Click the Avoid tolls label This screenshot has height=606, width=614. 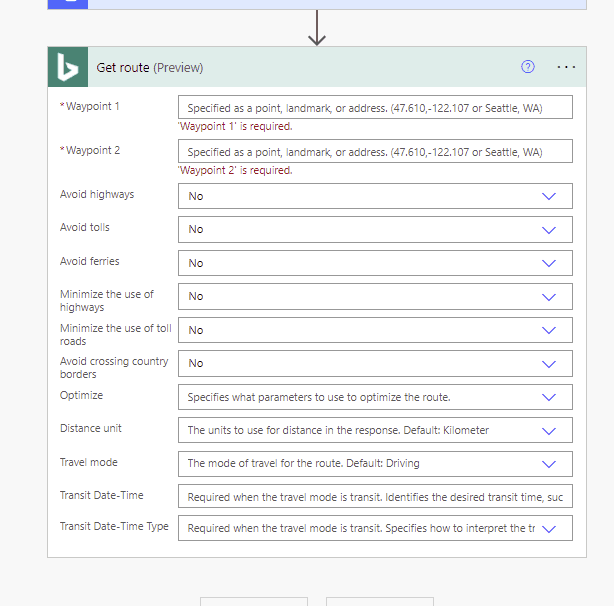coord(85,227)
